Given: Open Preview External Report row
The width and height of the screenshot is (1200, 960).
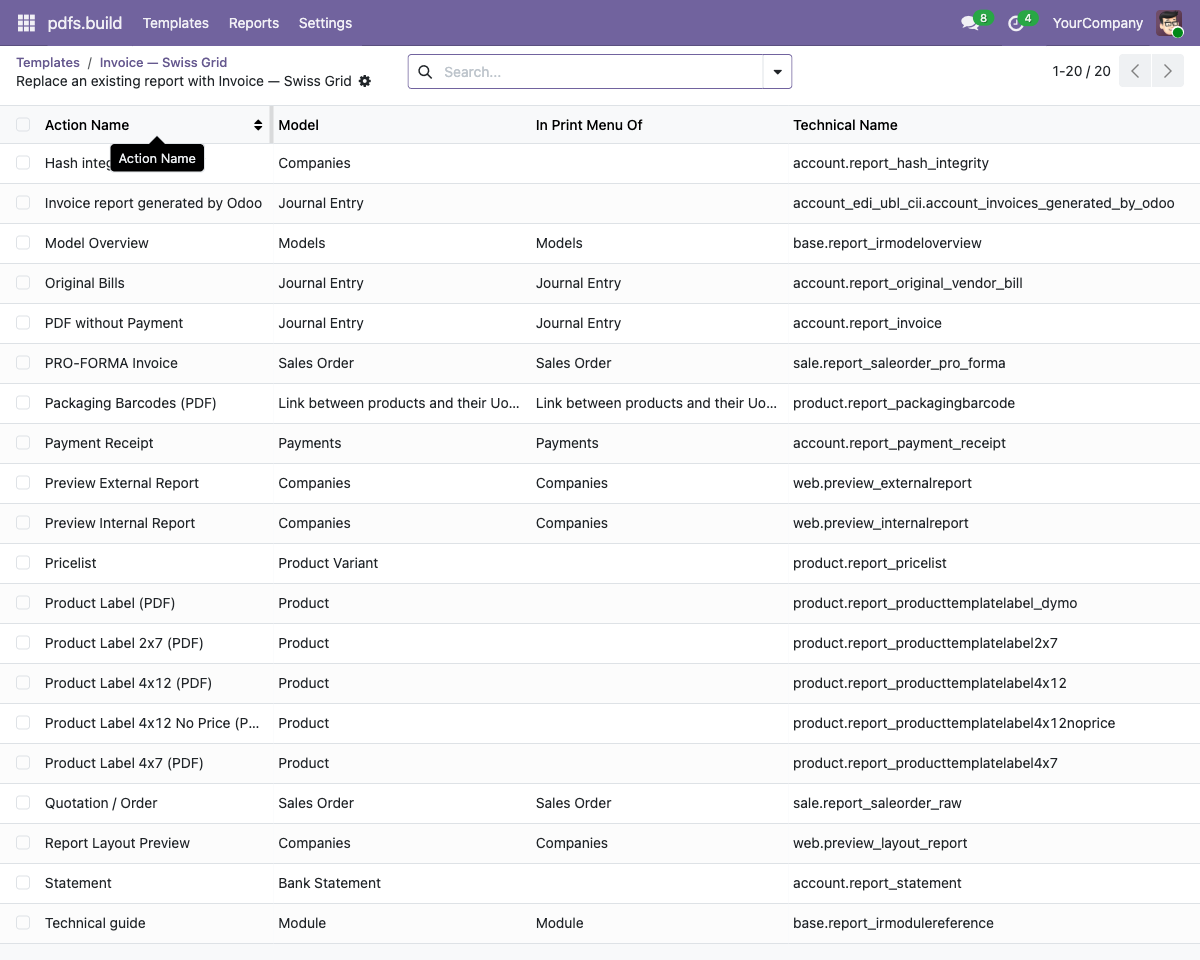Looking at the screenshot, I should pyautogui.click(x=600, y=483).
